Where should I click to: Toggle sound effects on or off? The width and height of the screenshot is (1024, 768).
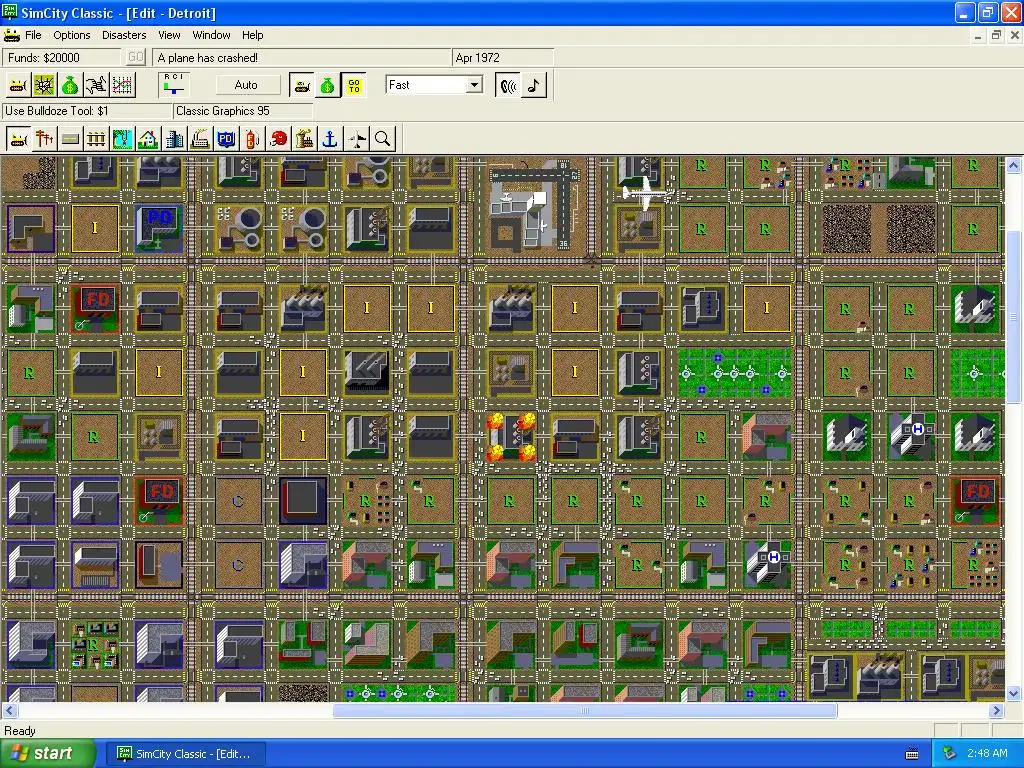[507, 85]
